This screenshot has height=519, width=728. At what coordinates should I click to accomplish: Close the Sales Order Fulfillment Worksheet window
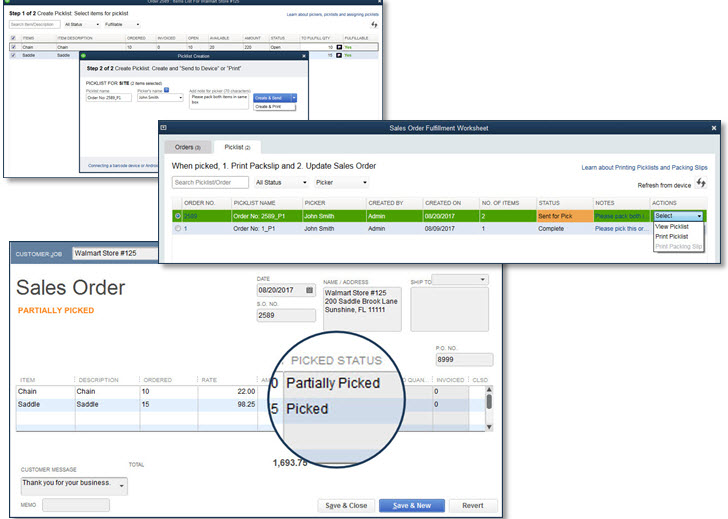pyautogui.click(x=714, y=128)
